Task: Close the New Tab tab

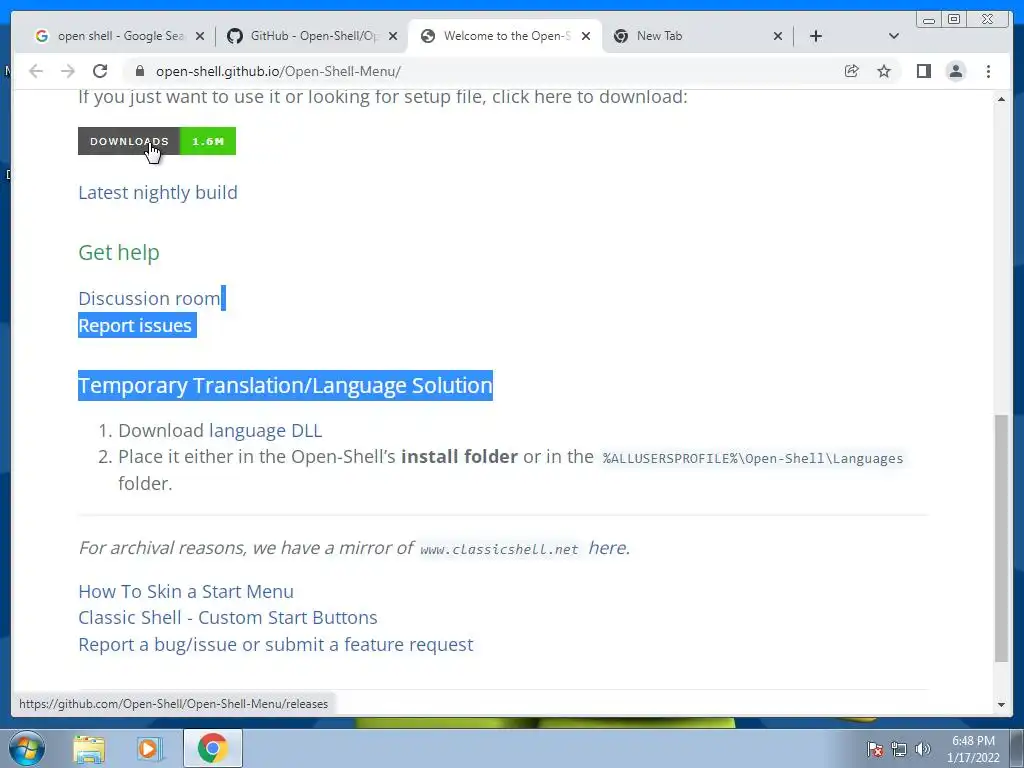Action: coord(778,36)
